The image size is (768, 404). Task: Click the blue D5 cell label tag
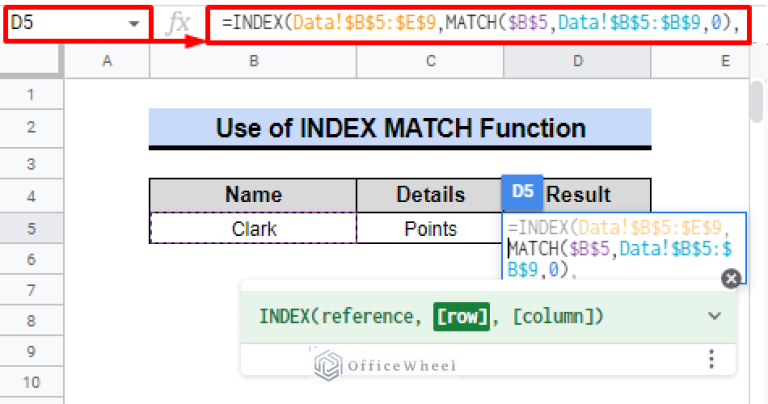522,191
